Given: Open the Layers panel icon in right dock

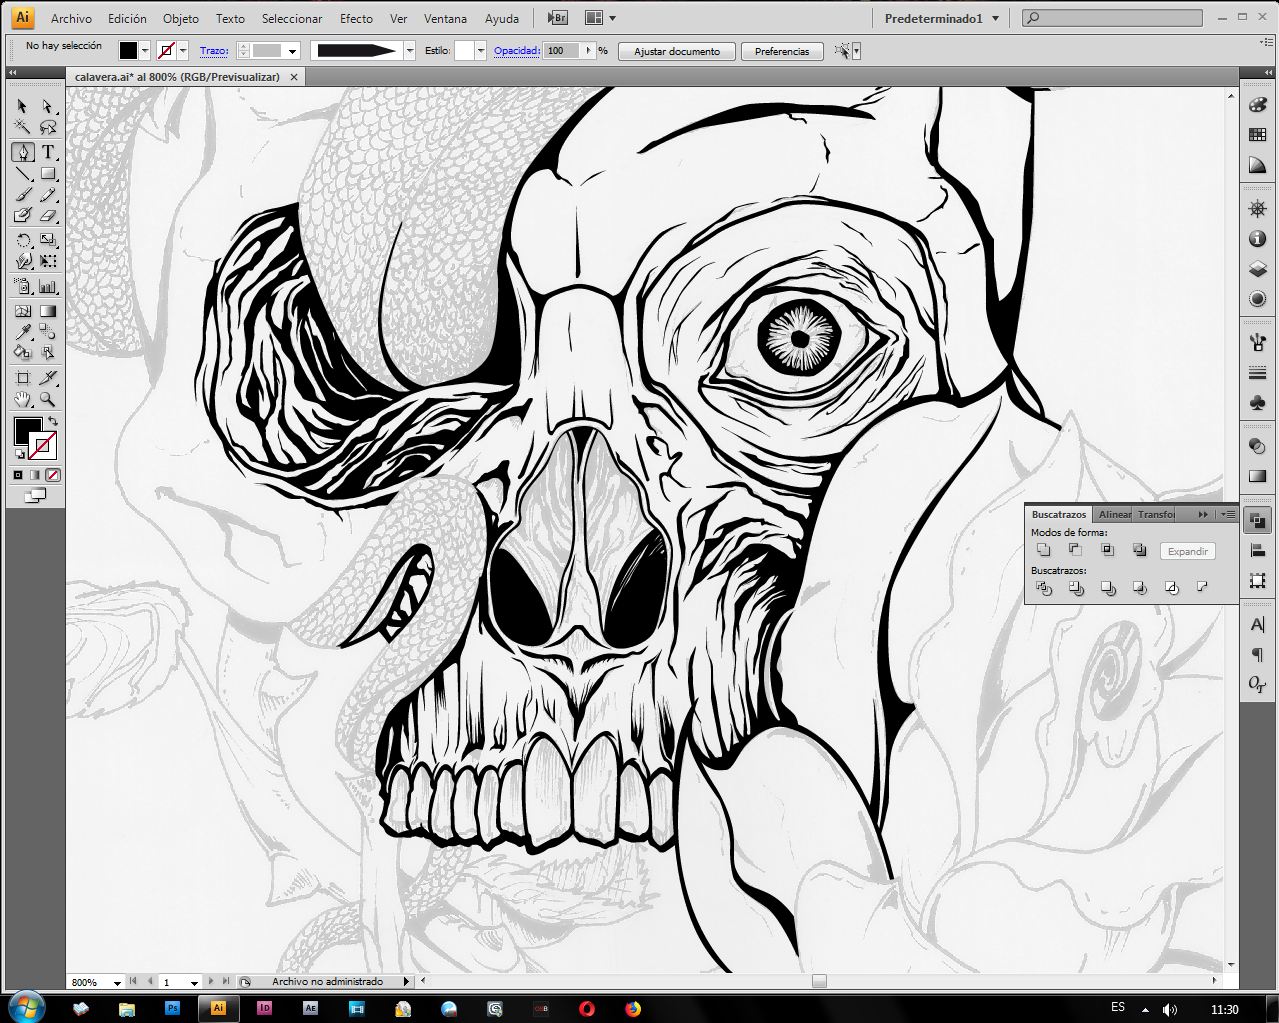Looking at the screenshot, I should pos(1257,269).
